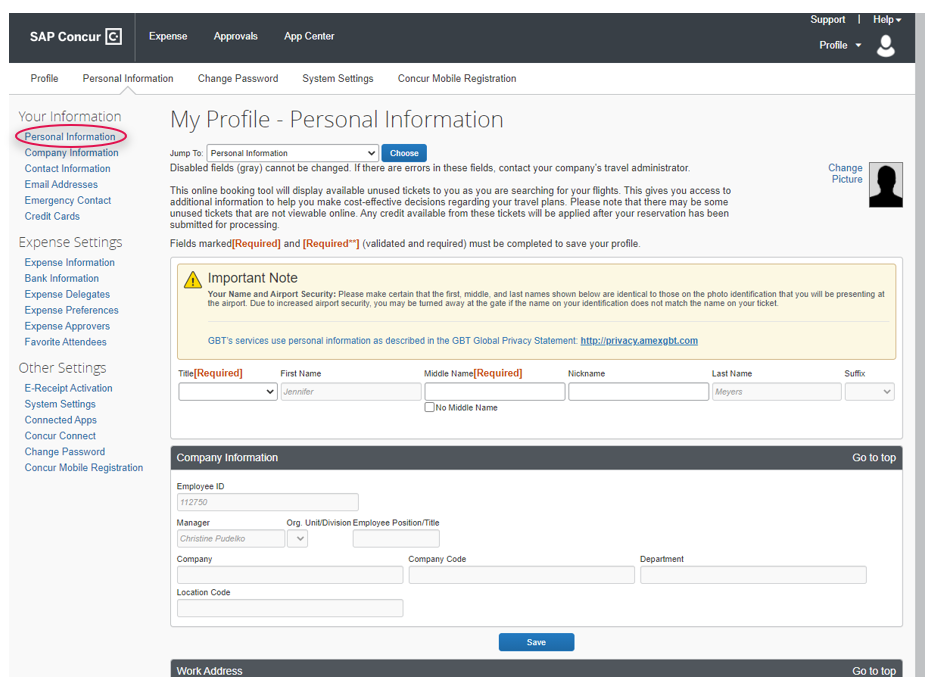
Task: Save the Company Information changes
Action: (x=536, y=643)
